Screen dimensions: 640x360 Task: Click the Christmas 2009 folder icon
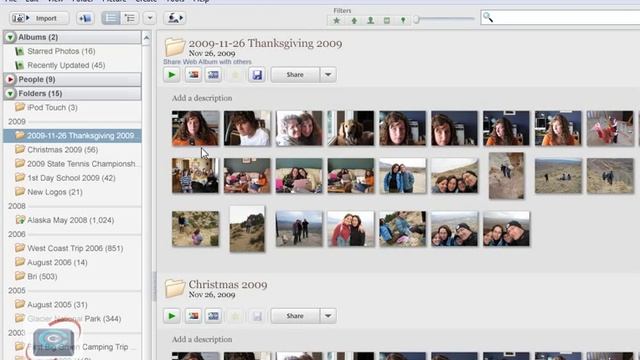[175, 288]
